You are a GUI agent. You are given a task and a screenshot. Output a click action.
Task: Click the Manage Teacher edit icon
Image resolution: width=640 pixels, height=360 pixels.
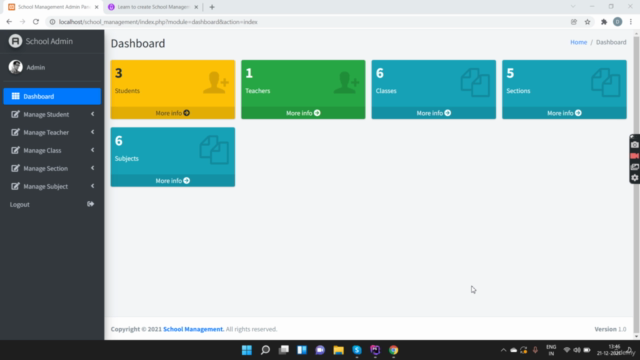coord(15,132)
